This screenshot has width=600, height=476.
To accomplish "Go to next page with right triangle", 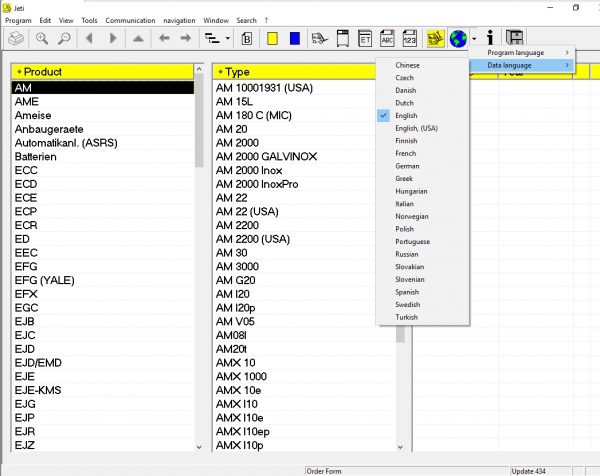I will tap(112, 38).
